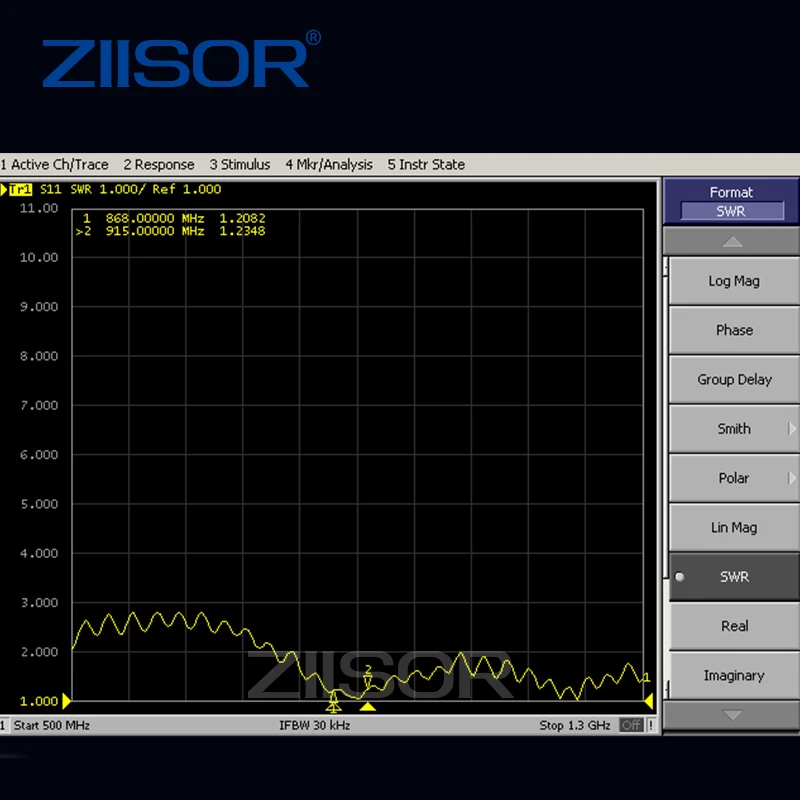The height and width of the screenshot is (800, 800).
Task: Click the Ref 1.000 reference value text
Action: click(187, 189)
